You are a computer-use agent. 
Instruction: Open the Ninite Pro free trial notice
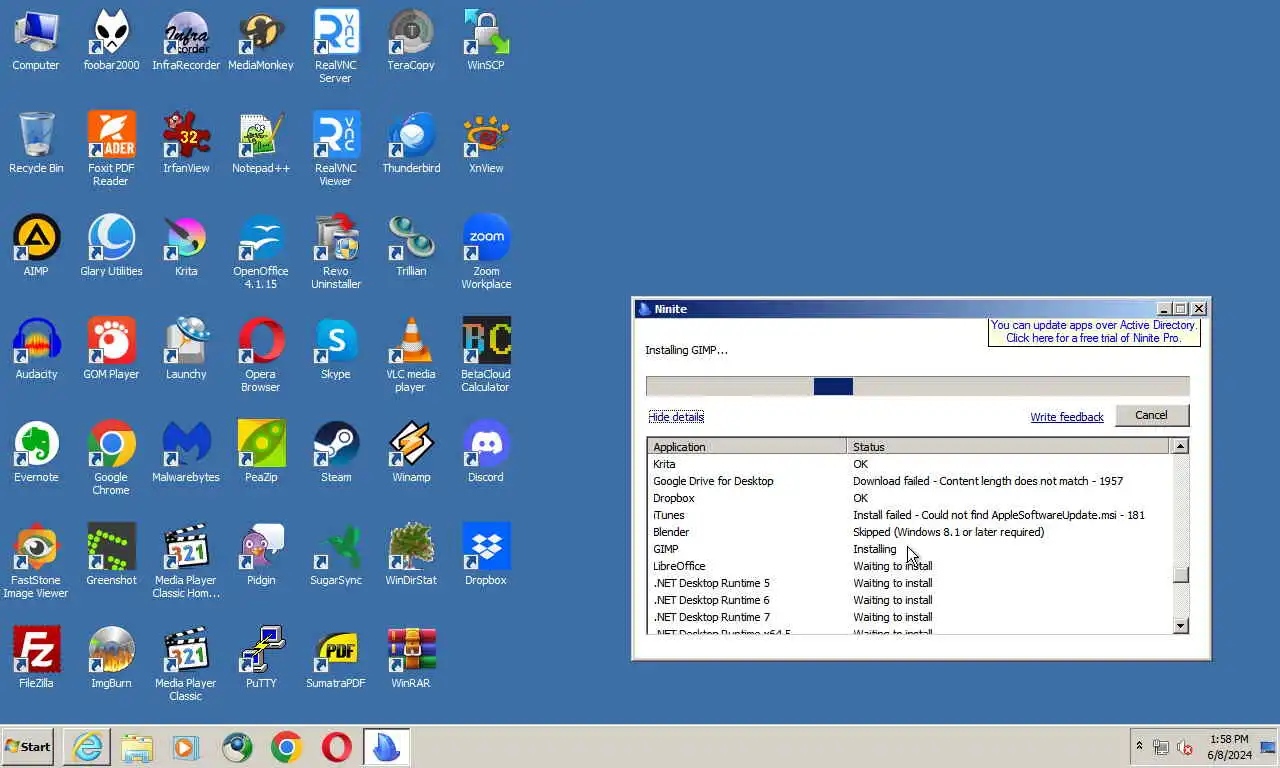pyautogui.click(x=1094, y=332)
